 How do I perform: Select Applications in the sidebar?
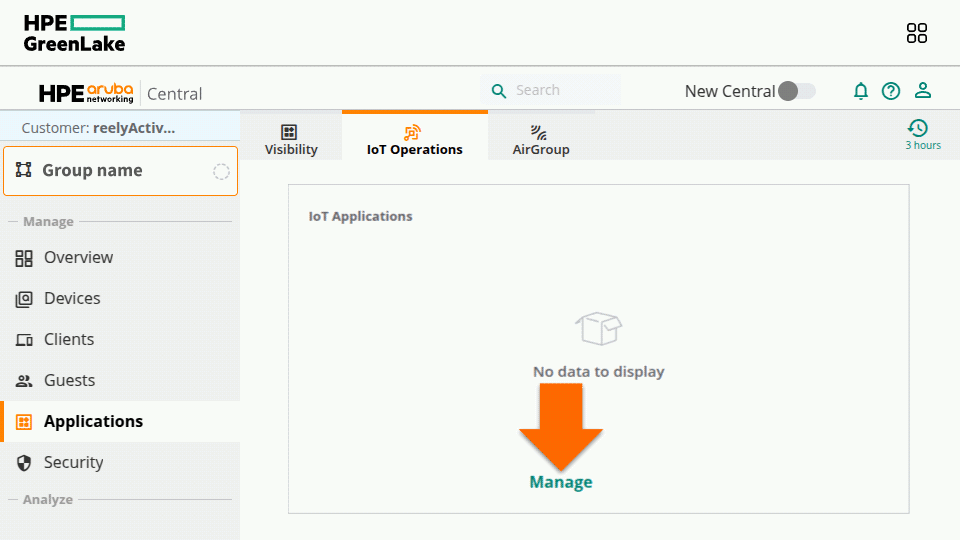(x=120, y=421)
